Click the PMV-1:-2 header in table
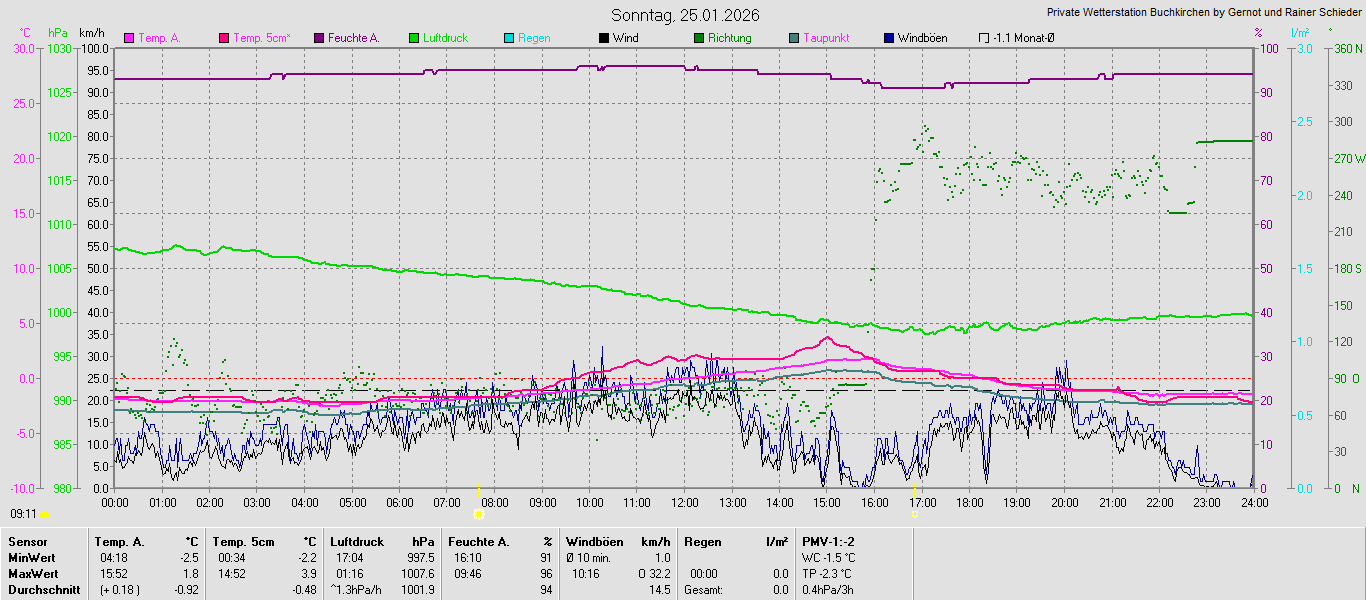Viewport: 1366px width, 600px height. point(828,542)
